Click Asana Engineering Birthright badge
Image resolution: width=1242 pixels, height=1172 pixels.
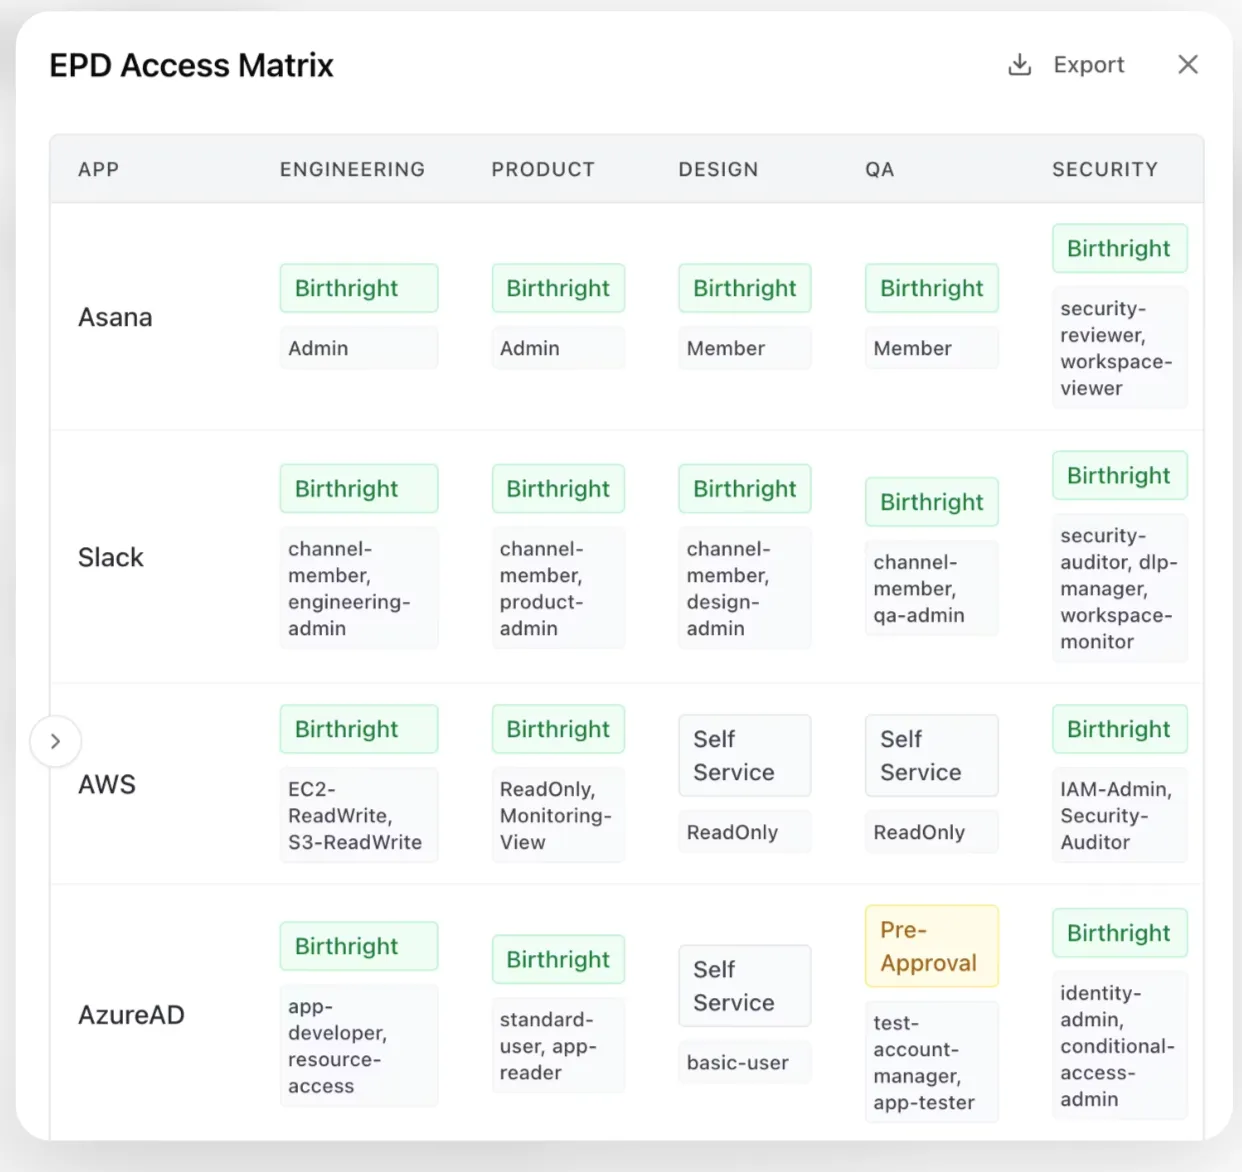click(x=359, y=288)
